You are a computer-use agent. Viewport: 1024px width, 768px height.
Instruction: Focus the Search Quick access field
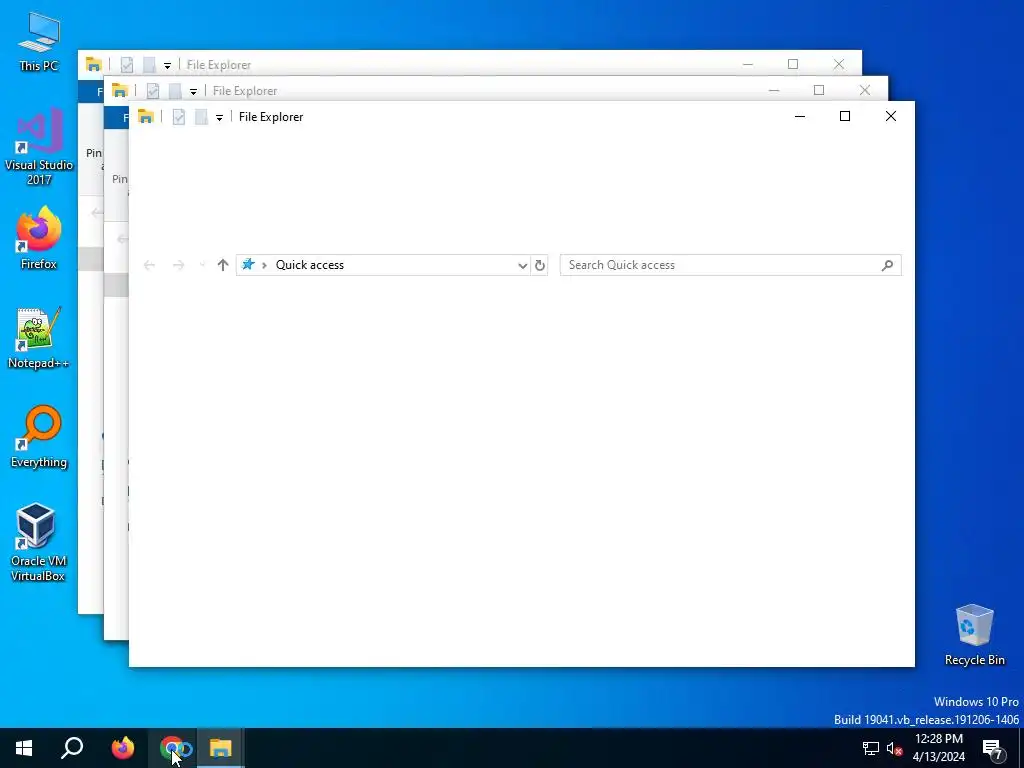(x=730, y=265)
